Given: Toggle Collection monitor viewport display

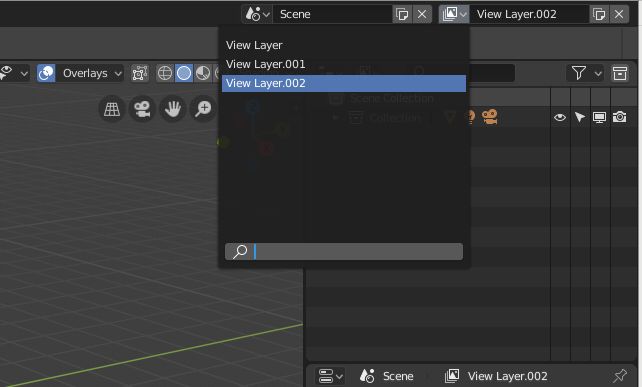Looking at the screenshot, I should (599, 118).
